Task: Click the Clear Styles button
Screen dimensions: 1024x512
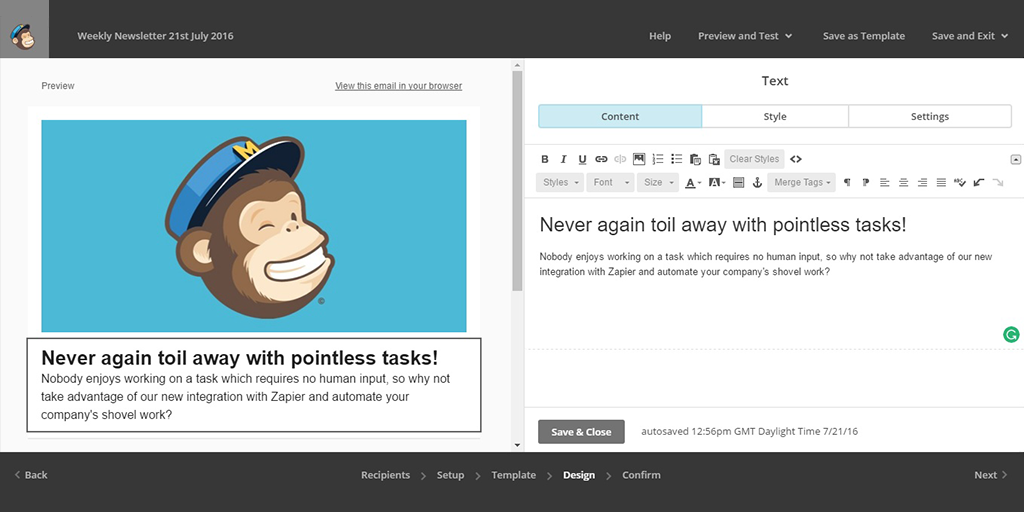Action: point(754,159)
